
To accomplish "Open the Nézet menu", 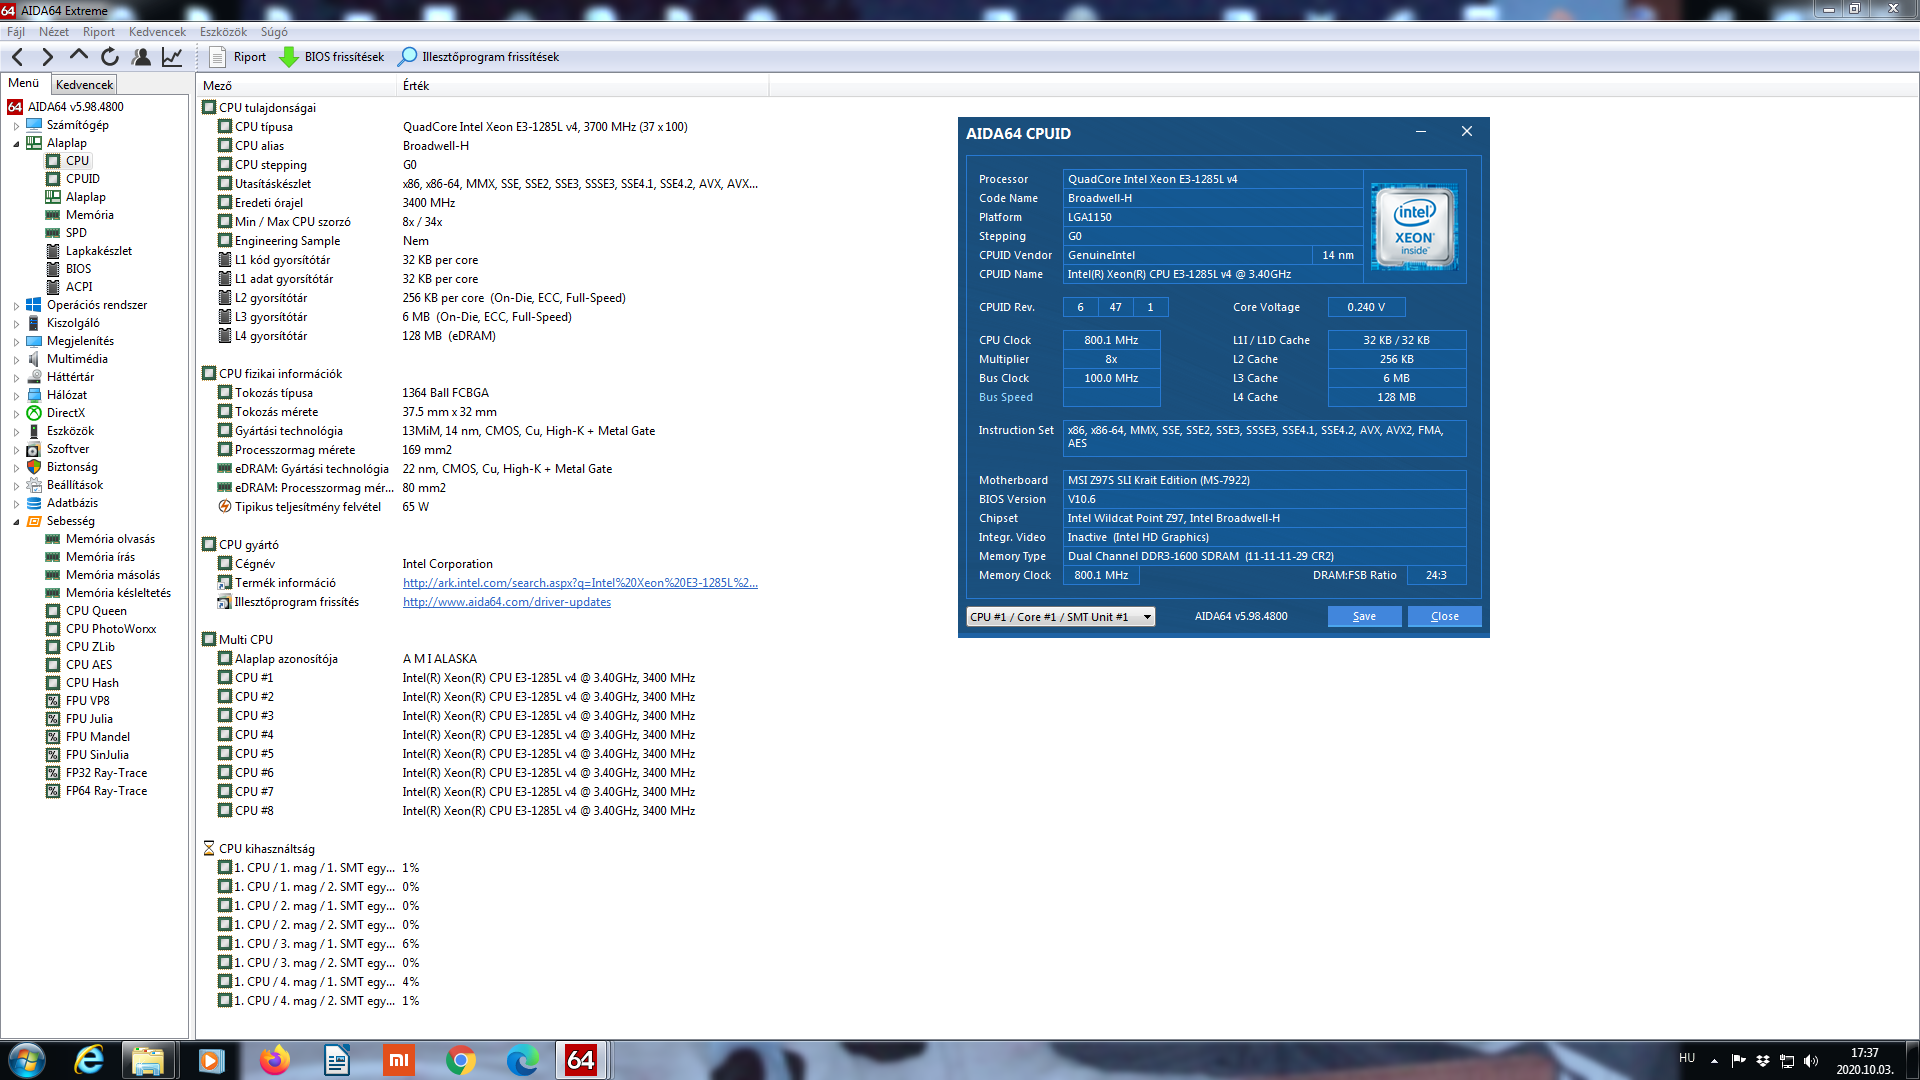I will (54, 32).
